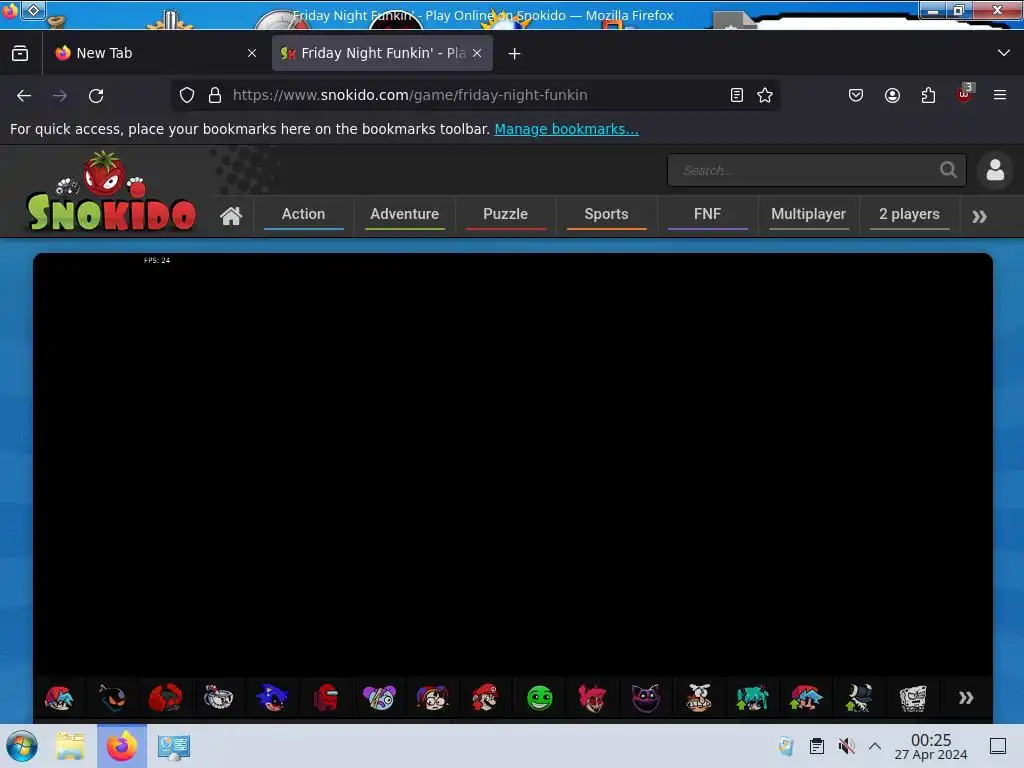
Task: Reload the current page
Action: point(96,95)
